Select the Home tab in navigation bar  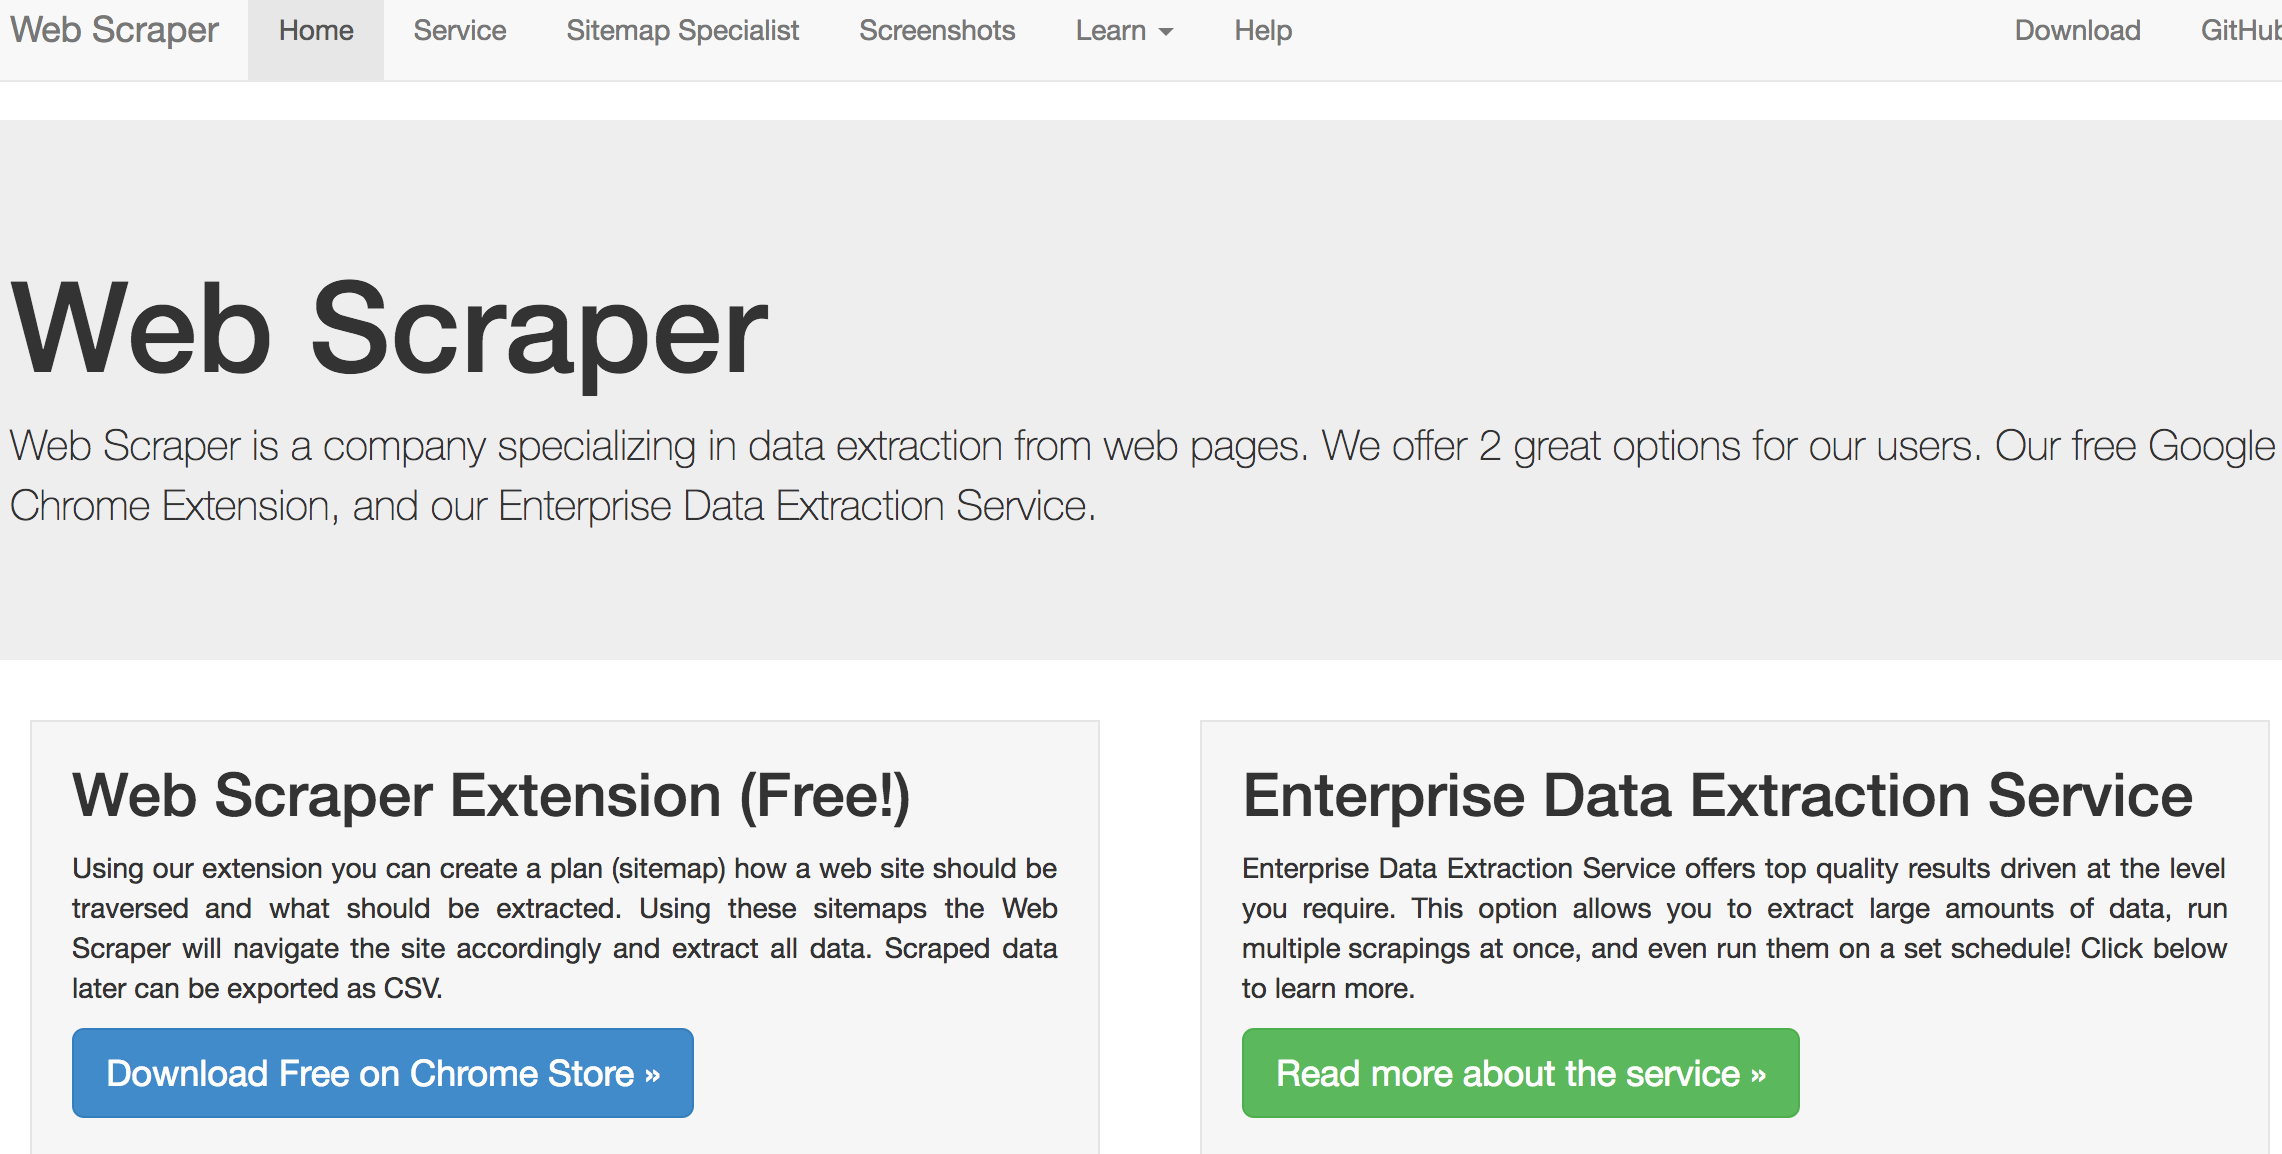click(x=316, y=40)
